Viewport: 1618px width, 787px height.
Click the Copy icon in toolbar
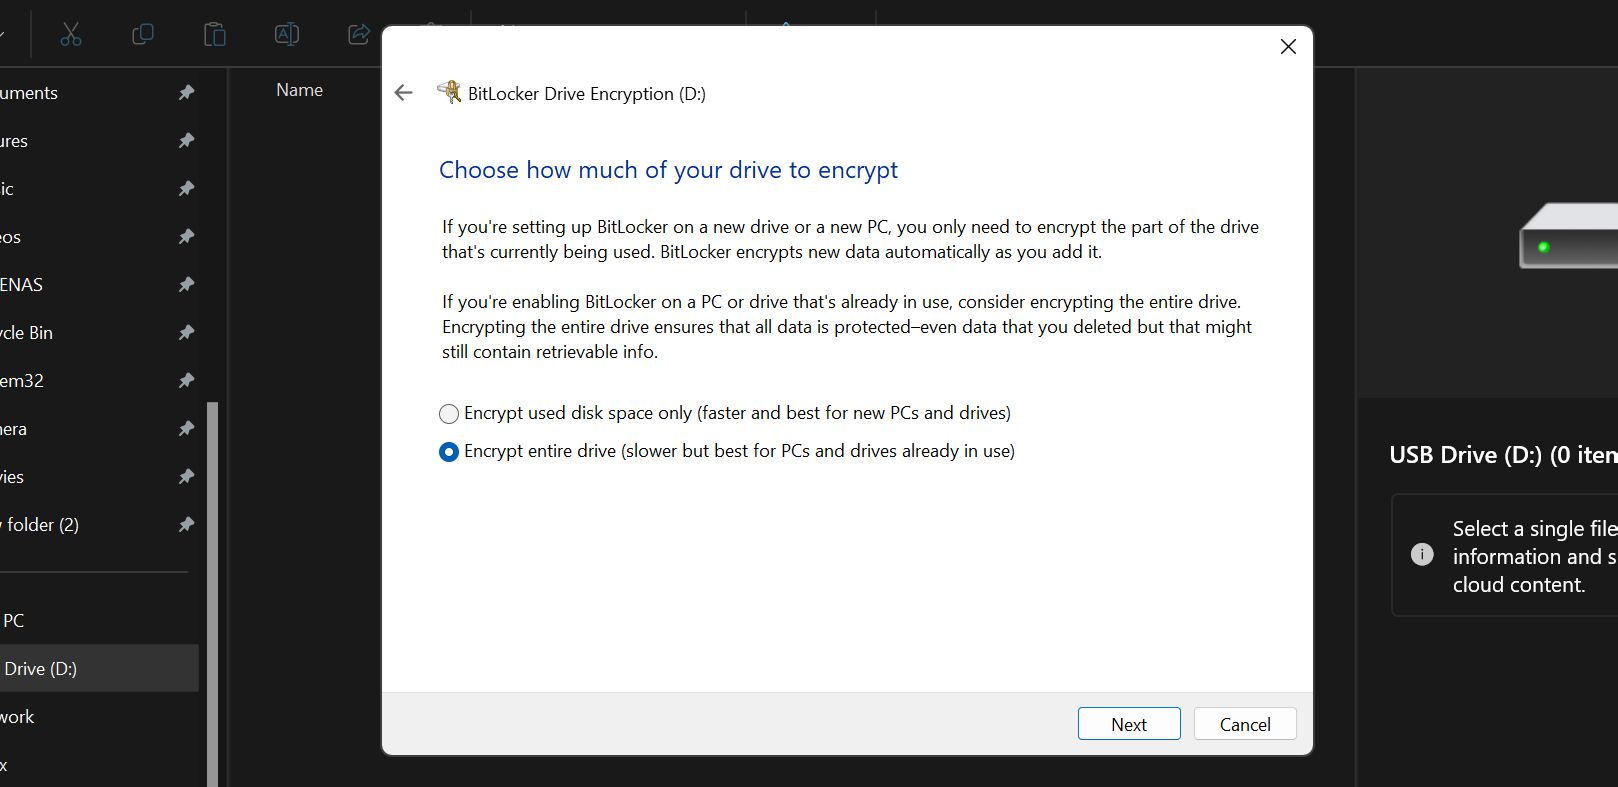pyautogui.click(x=143, y=35)
